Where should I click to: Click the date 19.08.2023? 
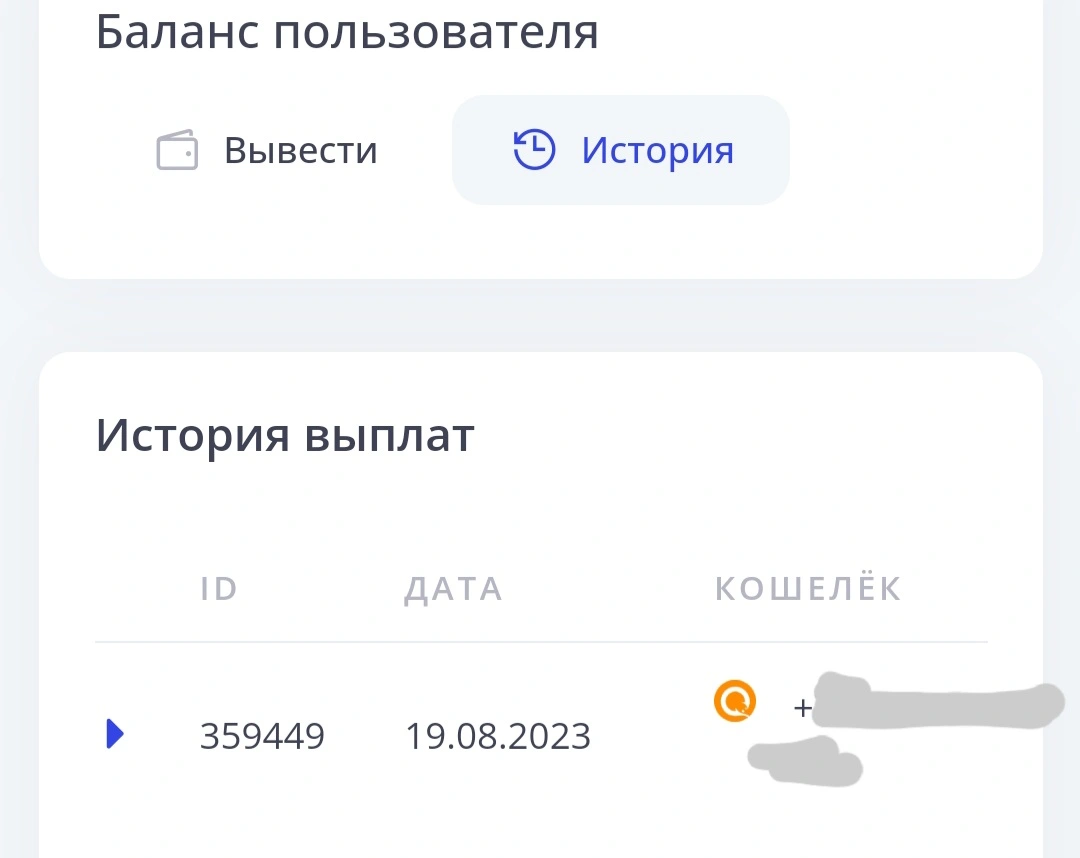pyautogui.click(x=498, y=735)
